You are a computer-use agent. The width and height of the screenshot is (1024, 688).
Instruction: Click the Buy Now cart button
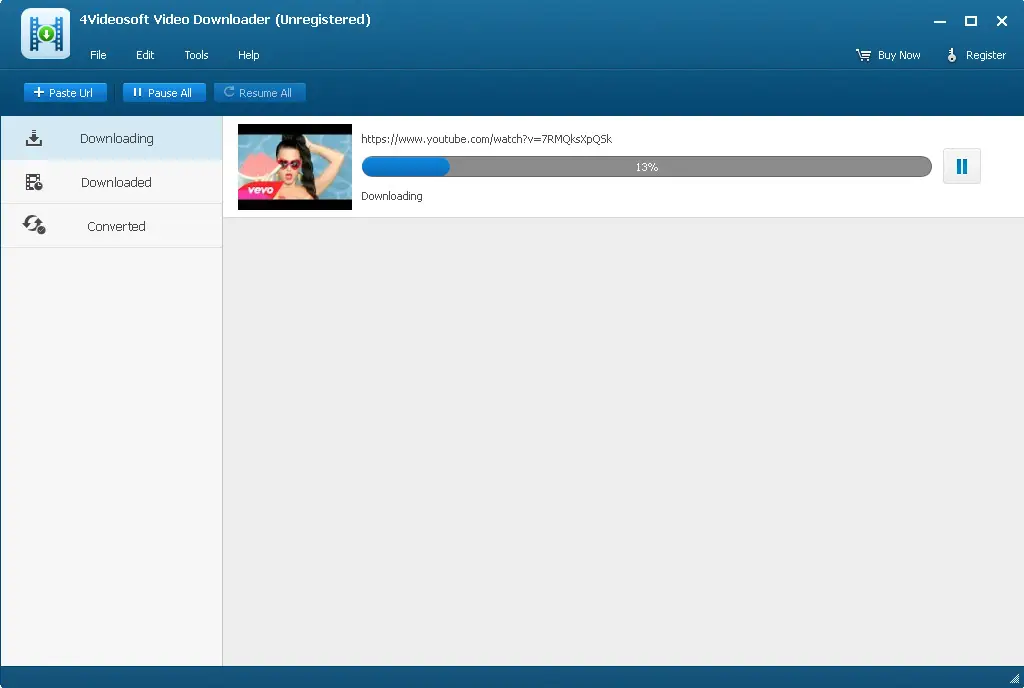(x=888, y=55)
